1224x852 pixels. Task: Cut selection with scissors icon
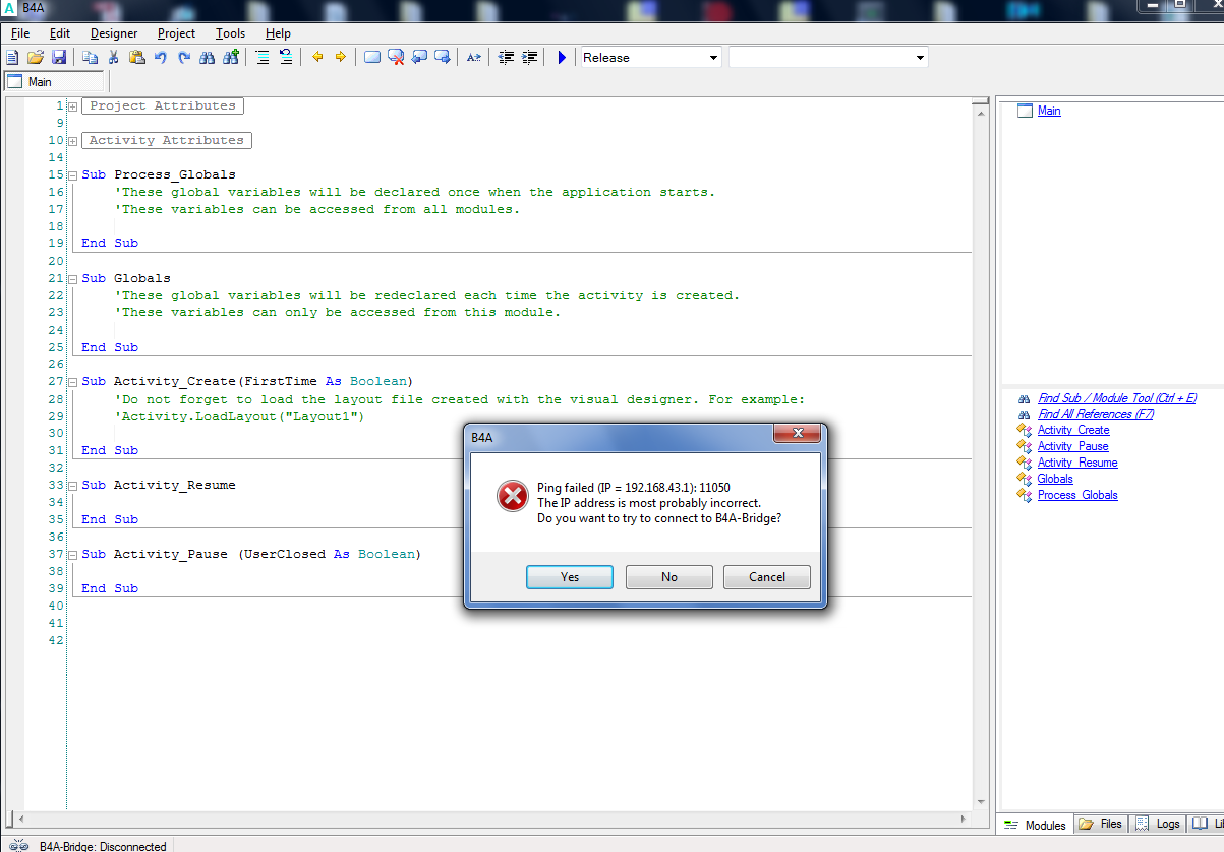point(113,58)
